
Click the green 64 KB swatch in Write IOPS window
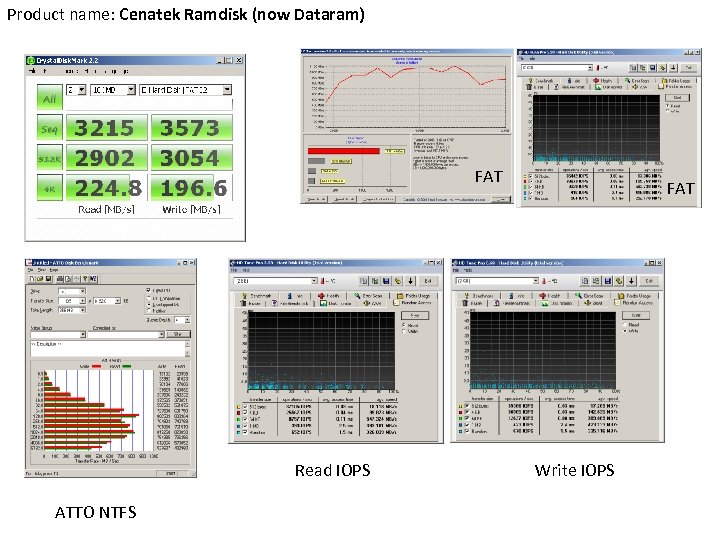click(460, 419)
